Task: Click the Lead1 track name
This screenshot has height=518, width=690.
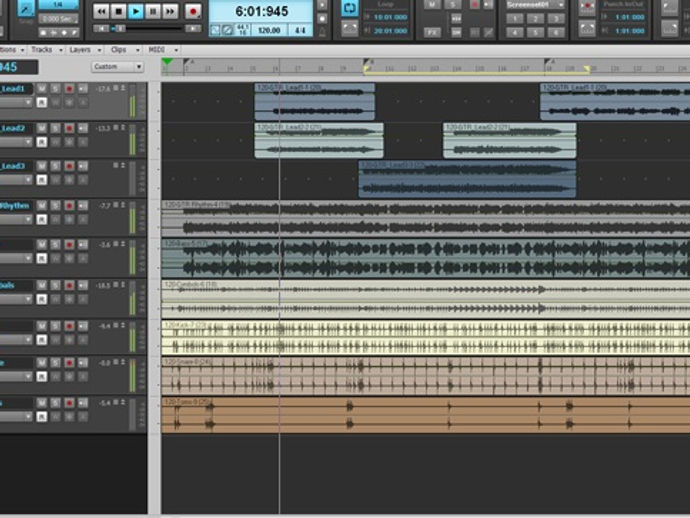Action: [13, 89]
